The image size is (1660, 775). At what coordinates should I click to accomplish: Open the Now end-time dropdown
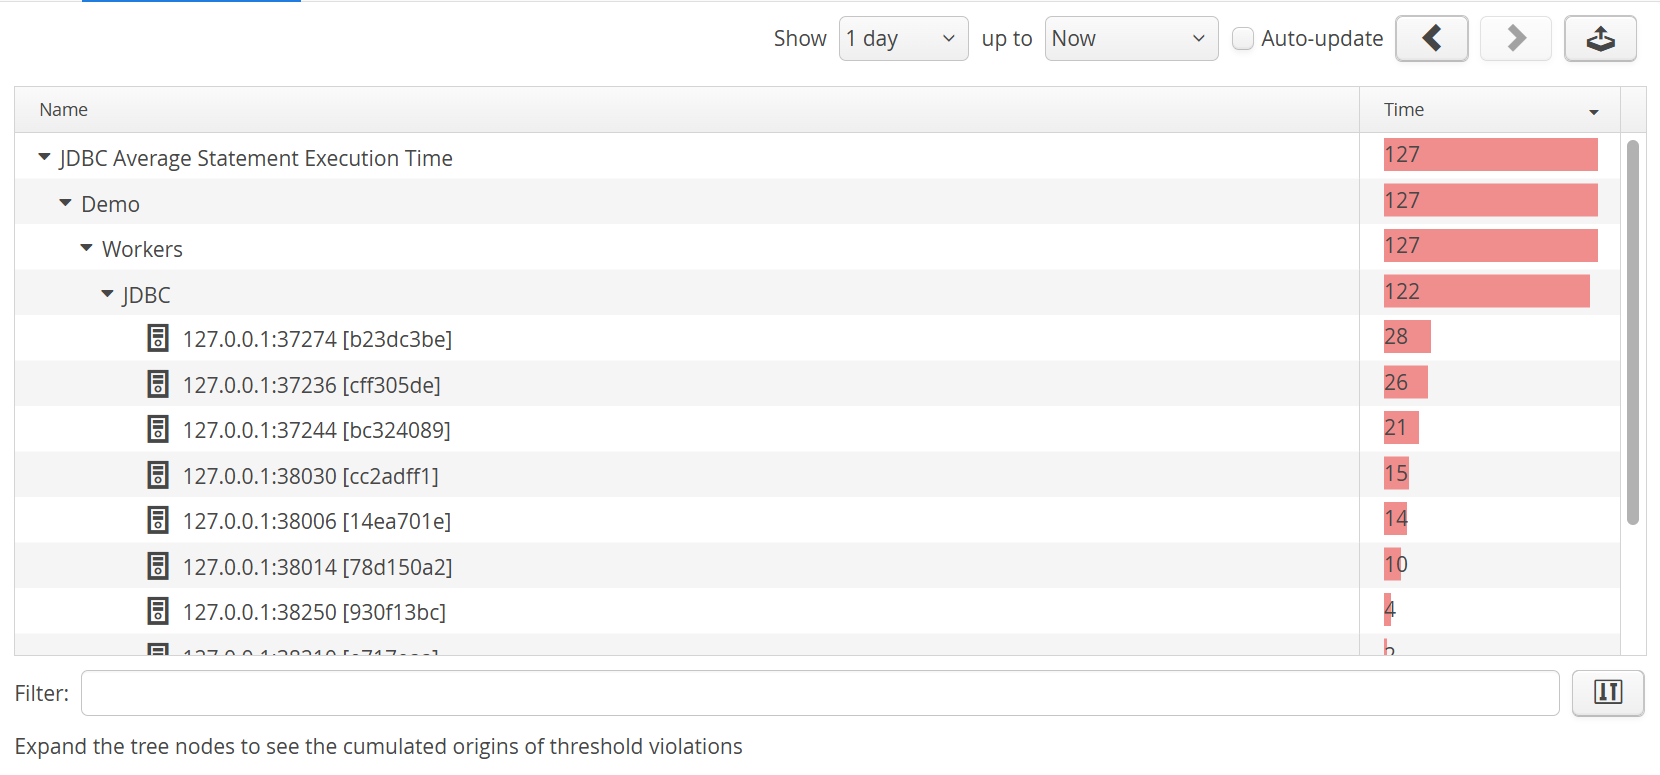tap(1130, 39)
